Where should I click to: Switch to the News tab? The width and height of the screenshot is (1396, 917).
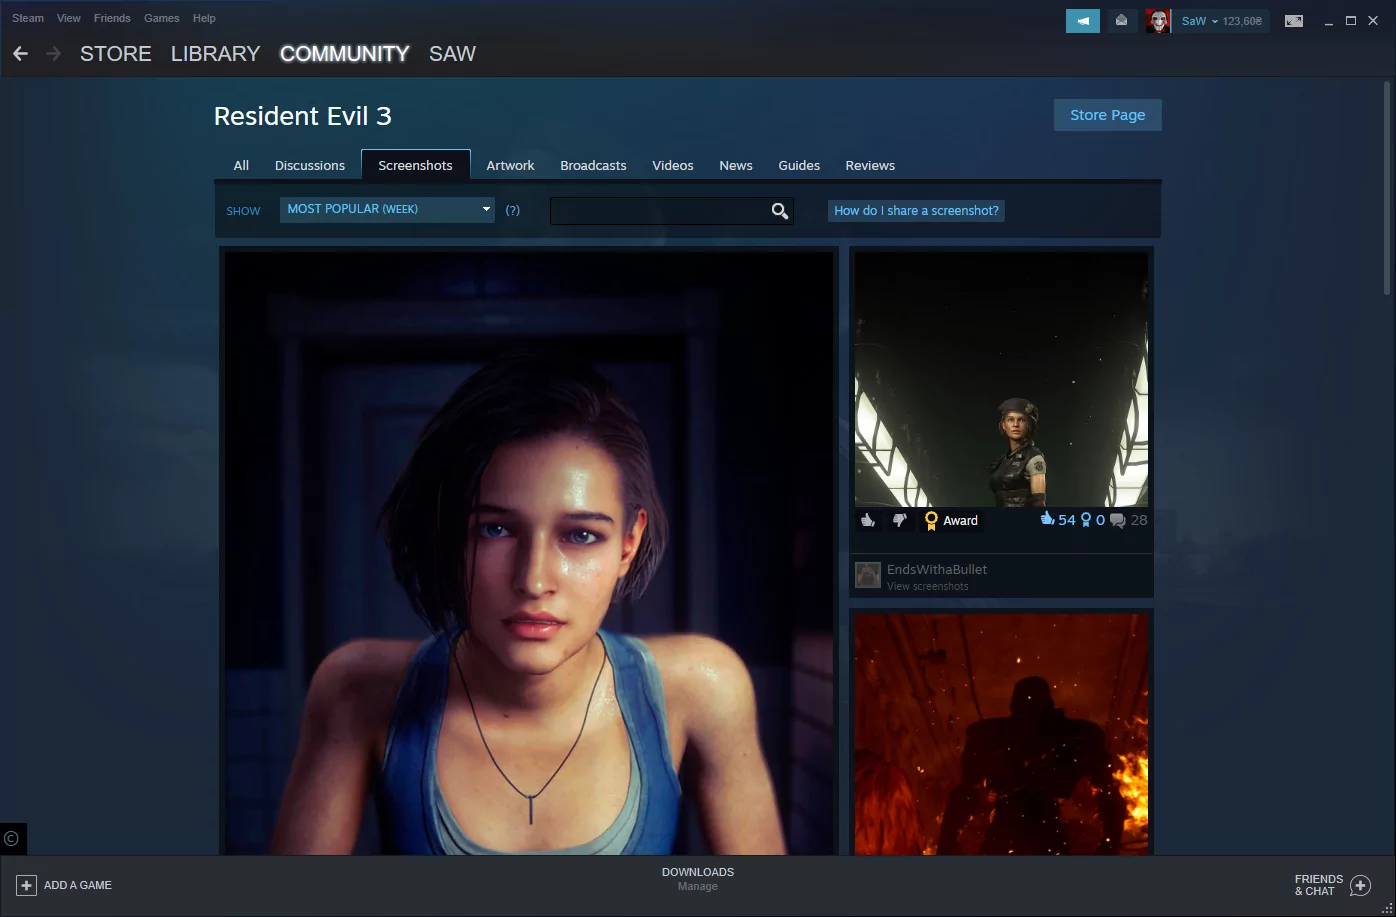click(736, 165)
